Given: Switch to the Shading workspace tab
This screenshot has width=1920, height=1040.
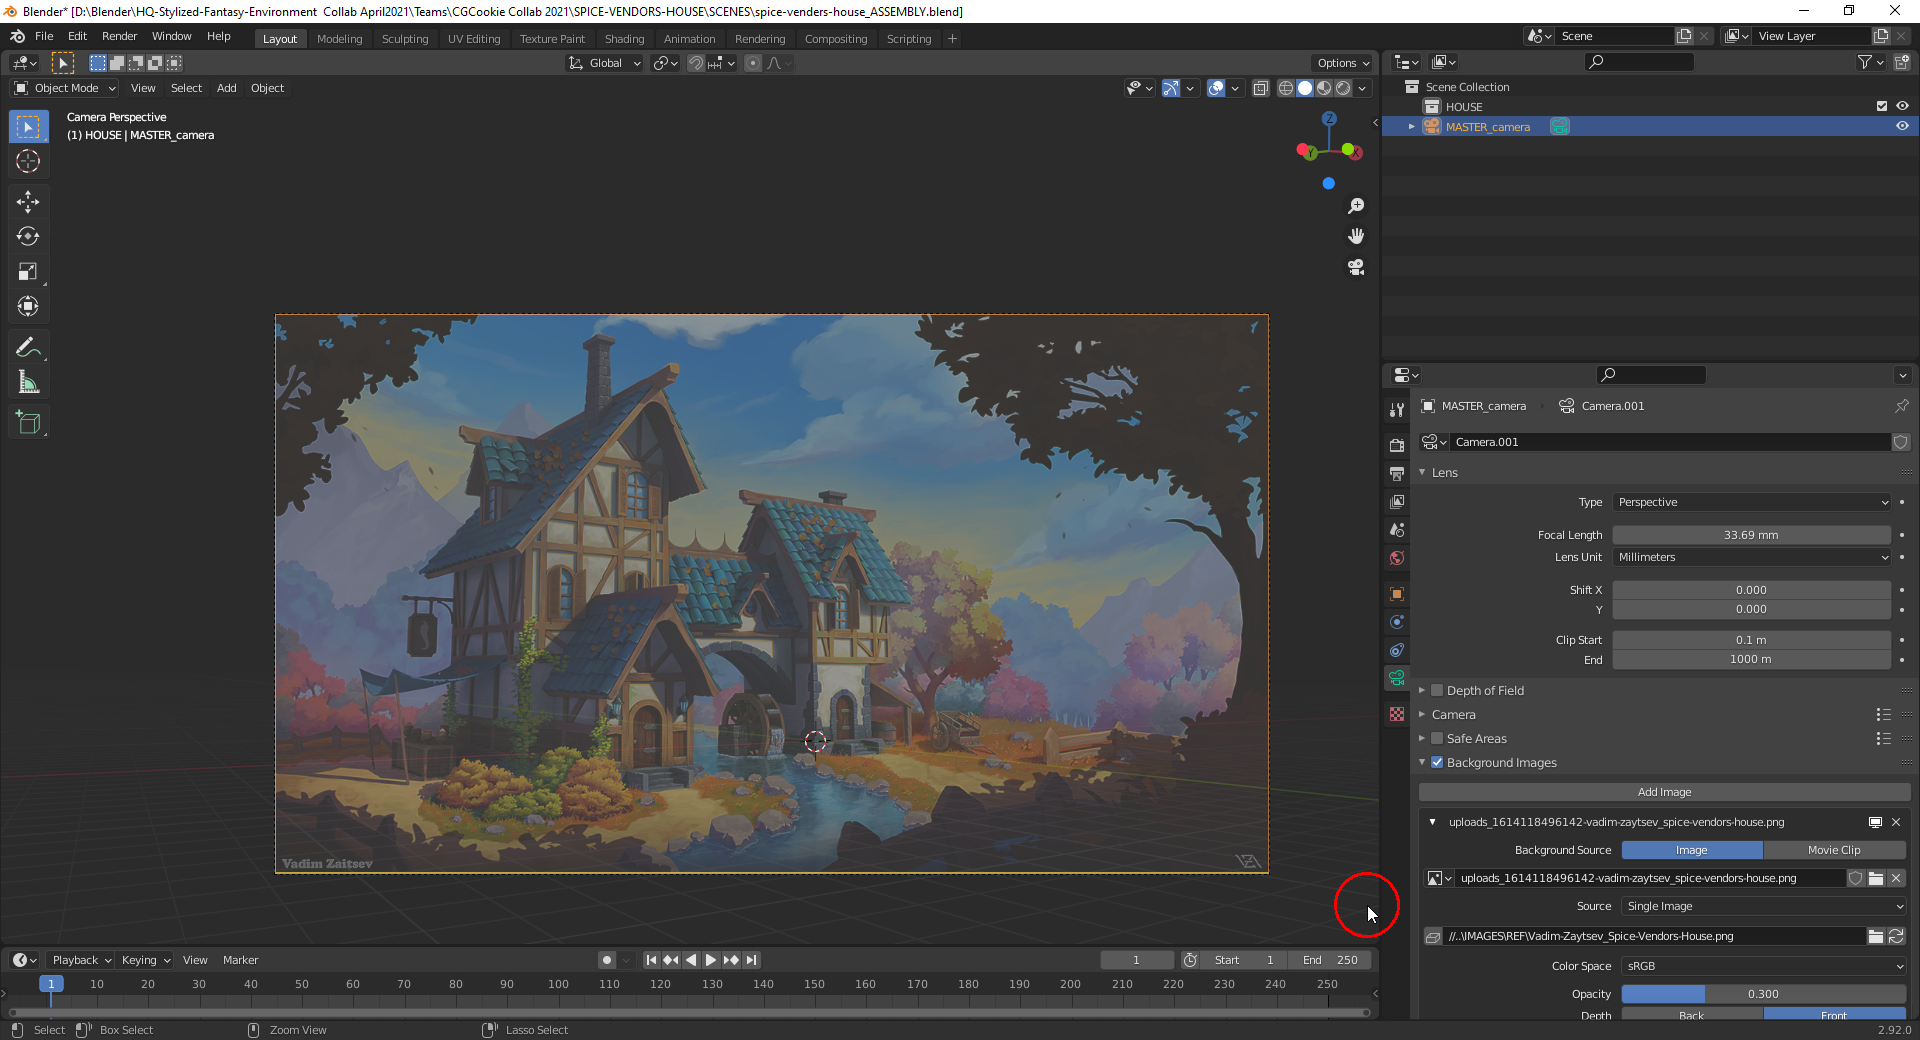Looking at the screenshot, I should point(624,39).
